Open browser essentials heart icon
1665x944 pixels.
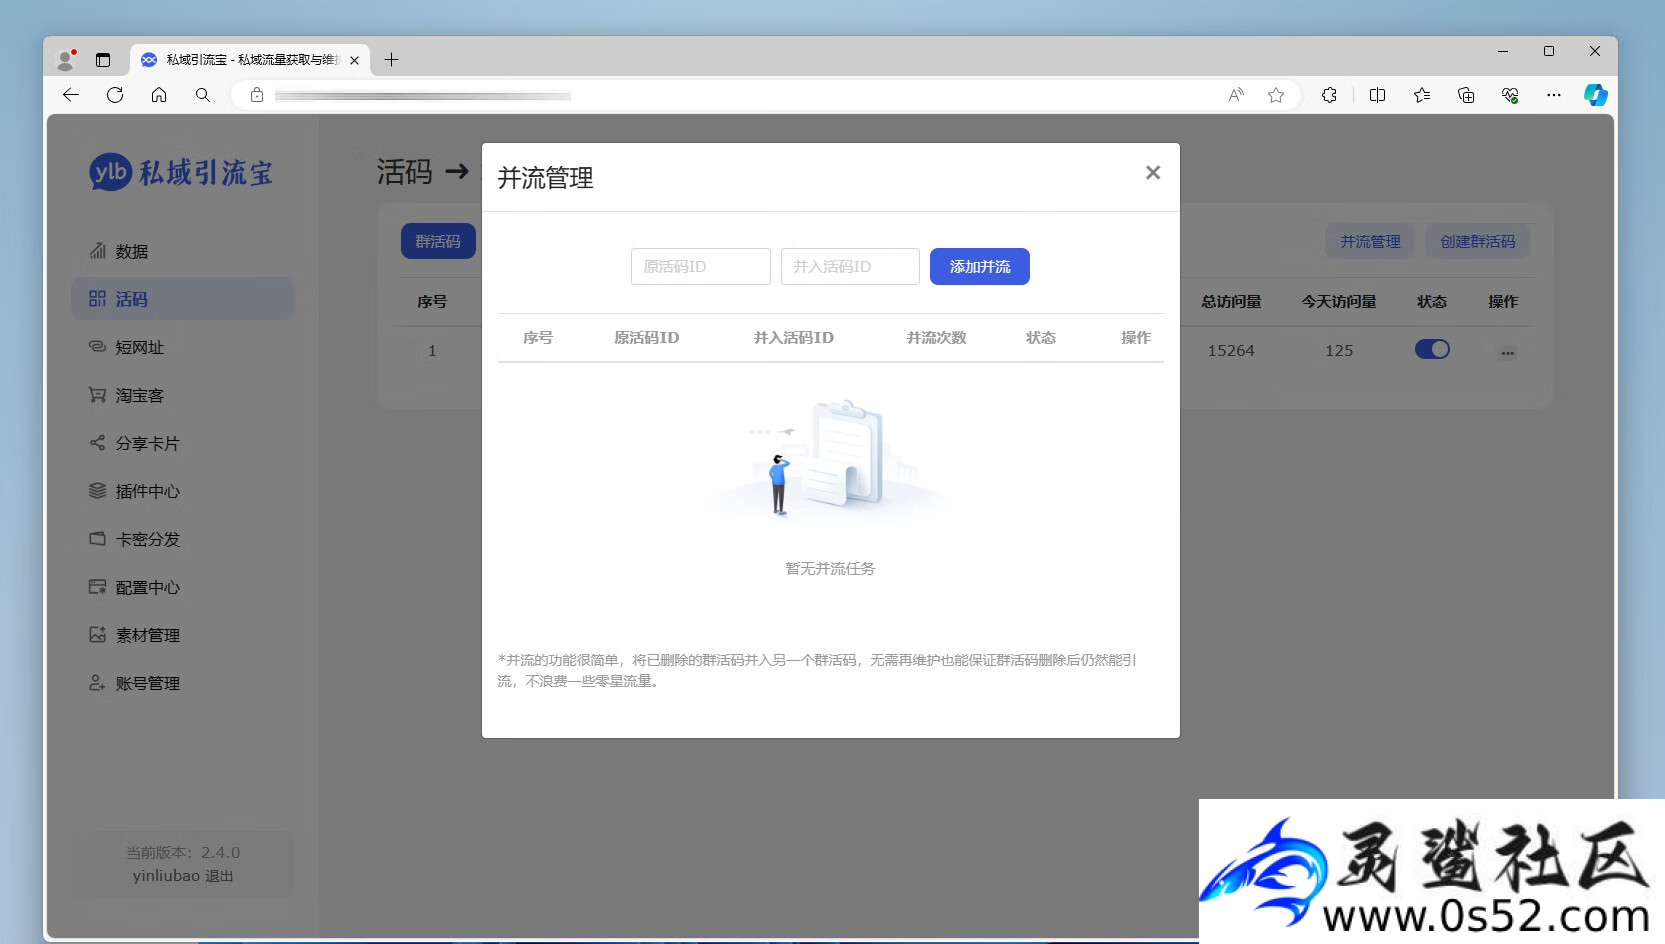tap(1510, 95)
